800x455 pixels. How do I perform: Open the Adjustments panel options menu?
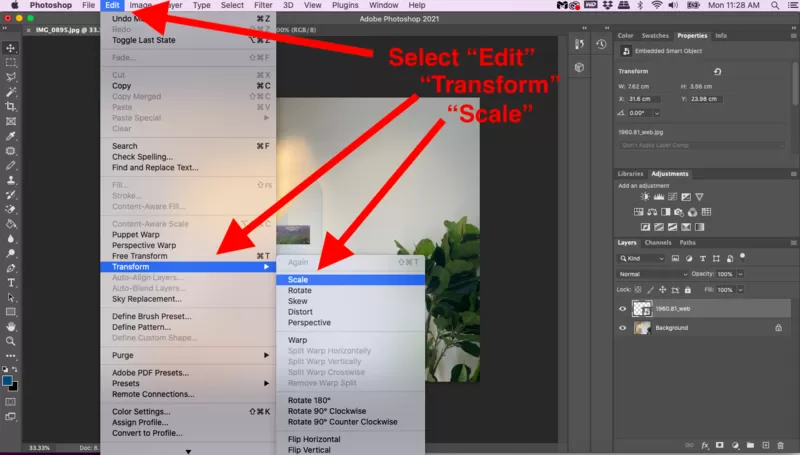pos(793,174)
